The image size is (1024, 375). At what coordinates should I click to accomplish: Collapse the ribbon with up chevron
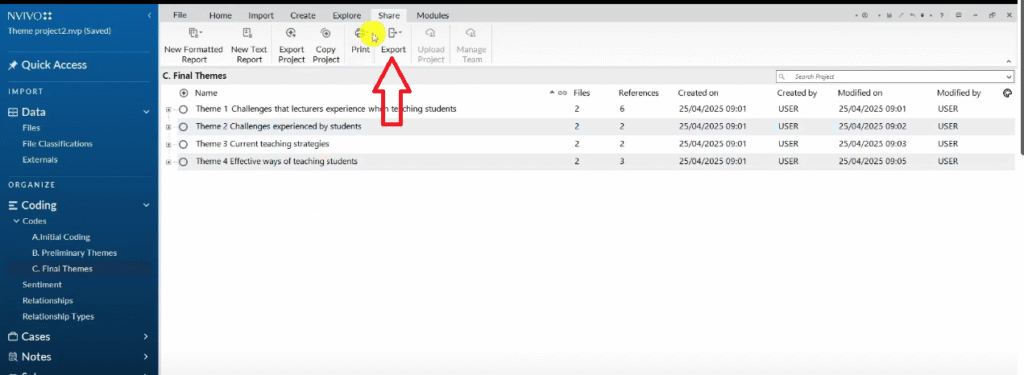1009,61
